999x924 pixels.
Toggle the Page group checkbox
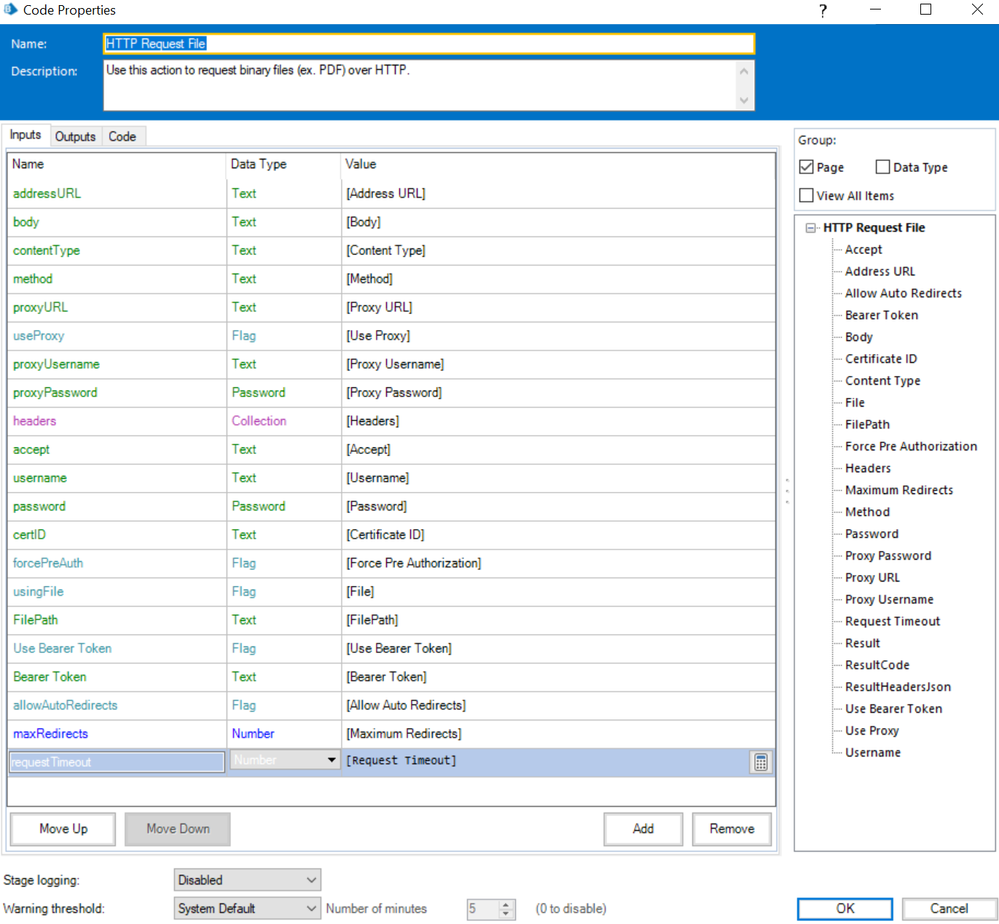[807, 167]
